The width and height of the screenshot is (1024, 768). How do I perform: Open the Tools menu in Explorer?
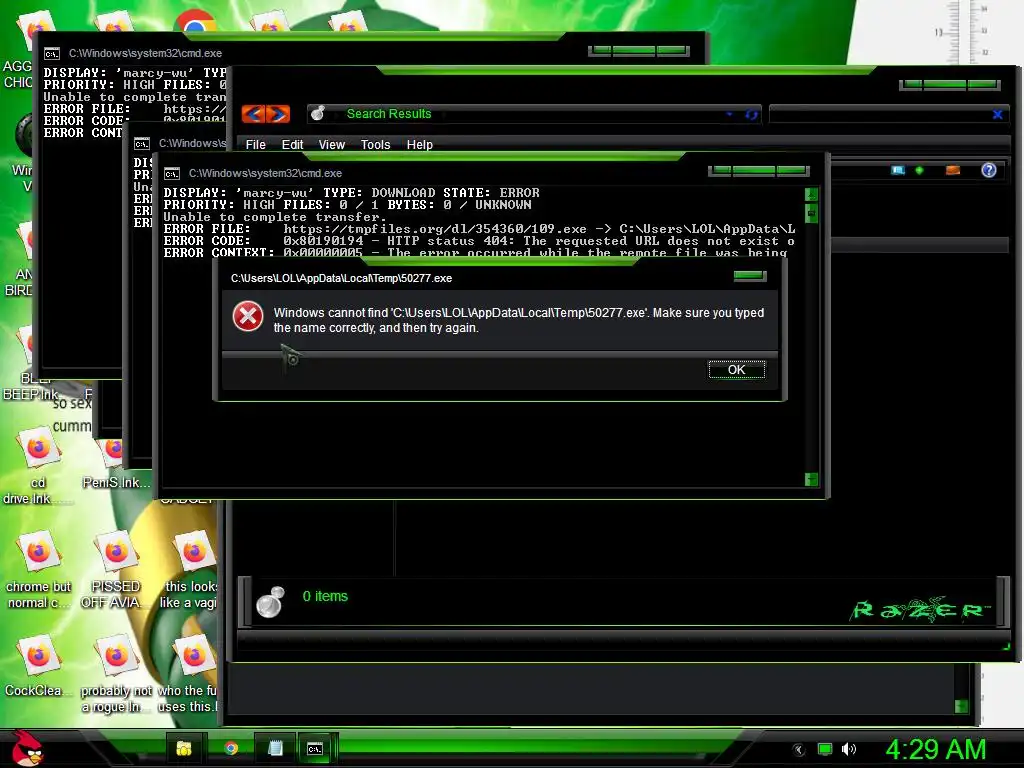point(375,144)
